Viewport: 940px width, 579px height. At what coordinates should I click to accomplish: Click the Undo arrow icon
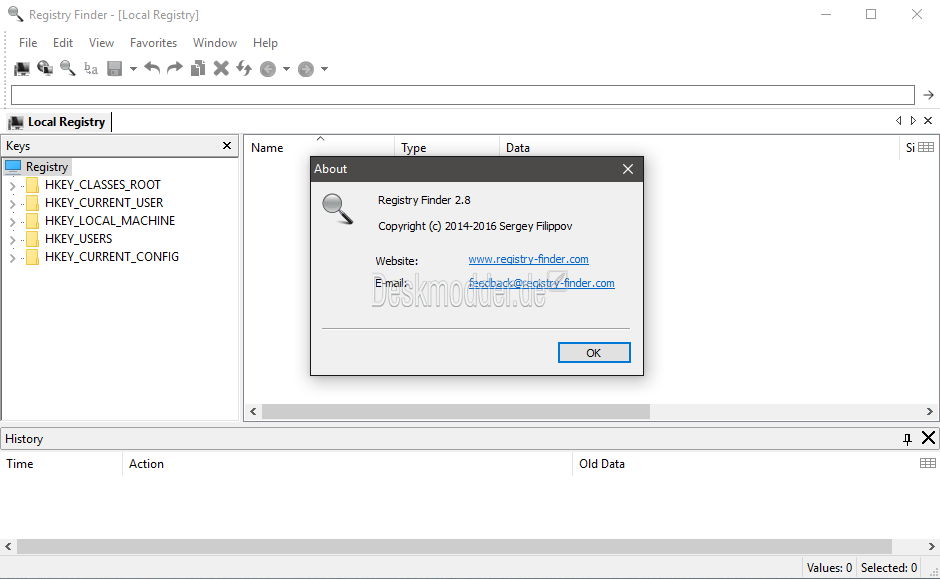[152, 68]
